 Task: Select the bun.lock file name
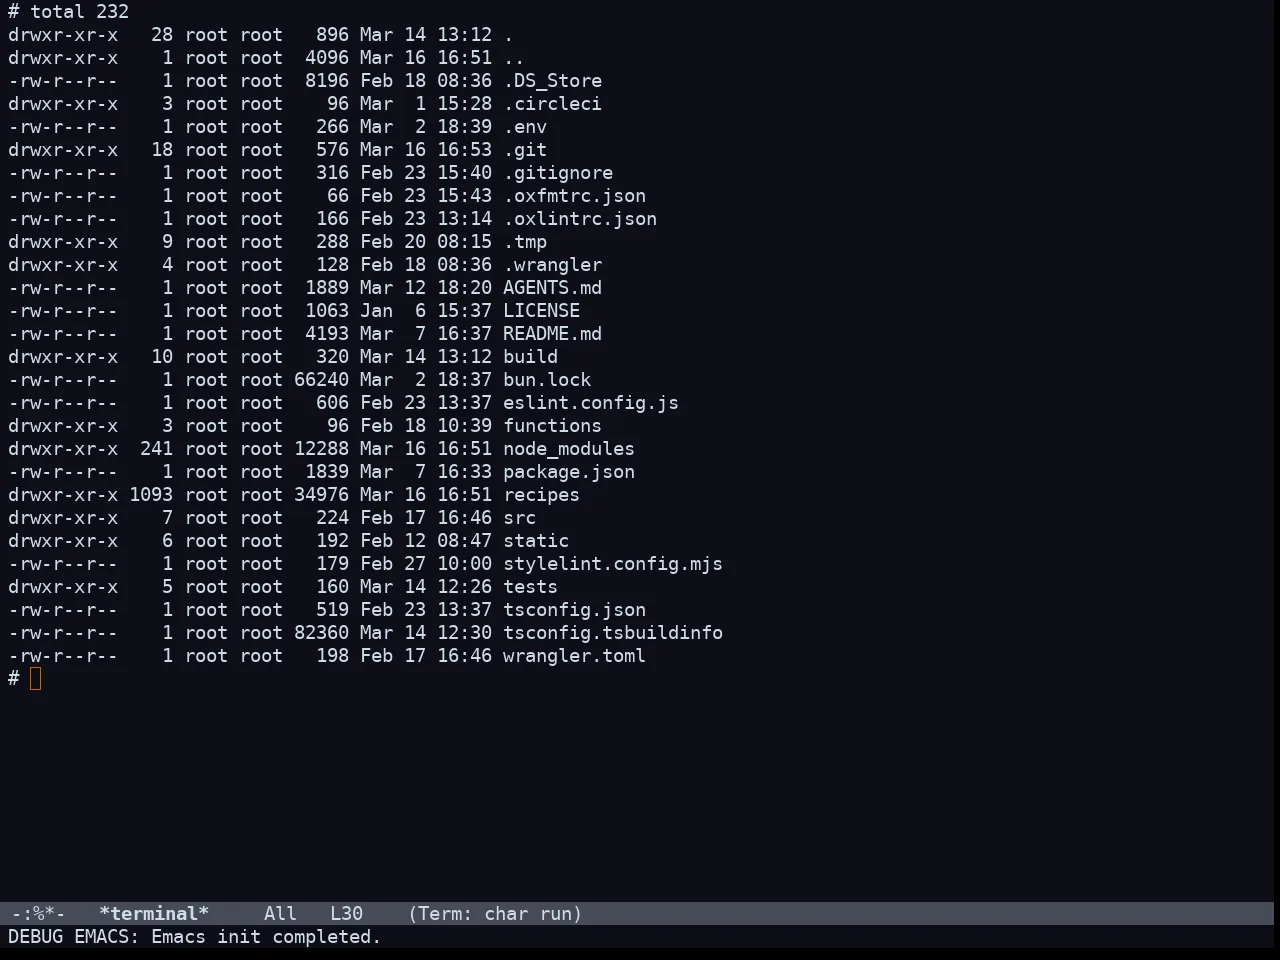point(547,380)
